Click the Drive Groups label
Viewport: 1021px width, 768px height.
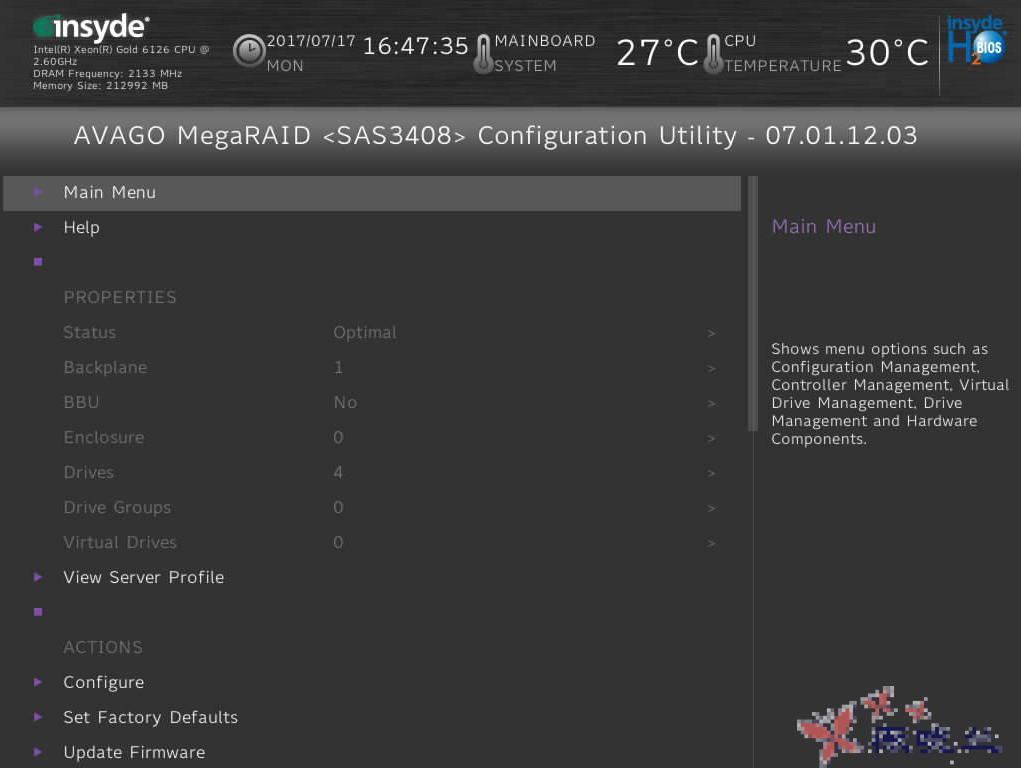(117, 507)
